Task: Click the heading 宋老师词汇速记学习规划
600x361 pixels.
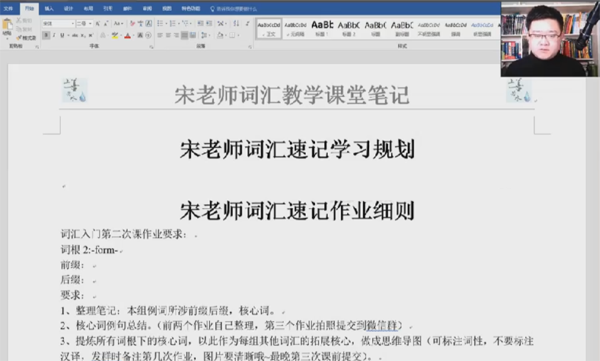Action: 297,149
